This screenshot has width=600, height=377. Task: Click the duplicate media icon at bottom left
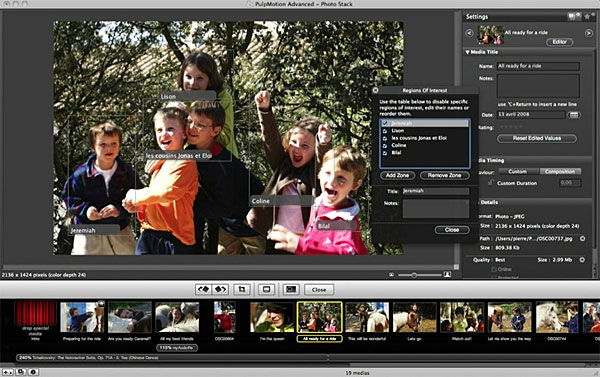[x=21, y=372]
